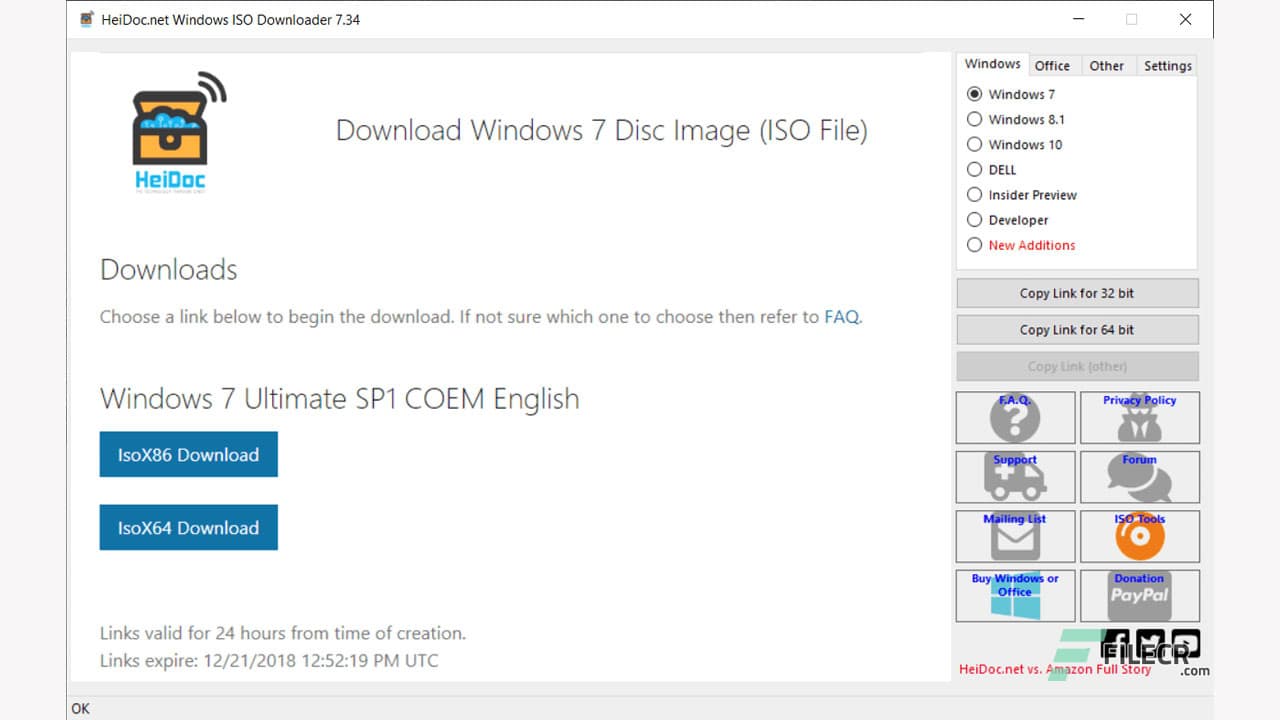Open the Privacy Policy icon
The height and width of the screenshot is (720, 1280).
coord(1139,417)
